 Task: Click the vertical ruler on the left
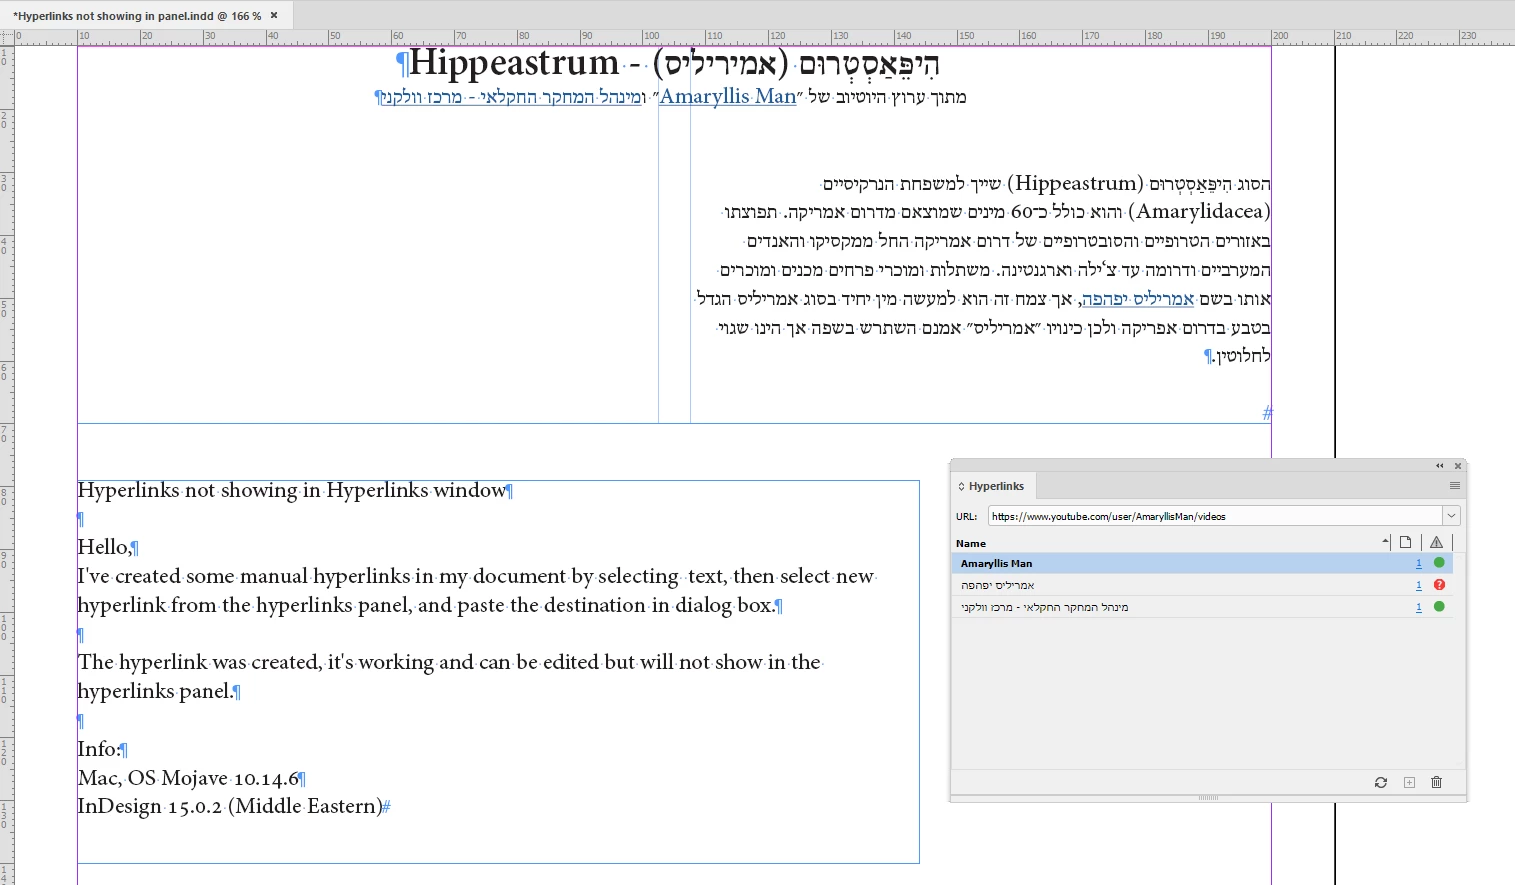[6, 464]
